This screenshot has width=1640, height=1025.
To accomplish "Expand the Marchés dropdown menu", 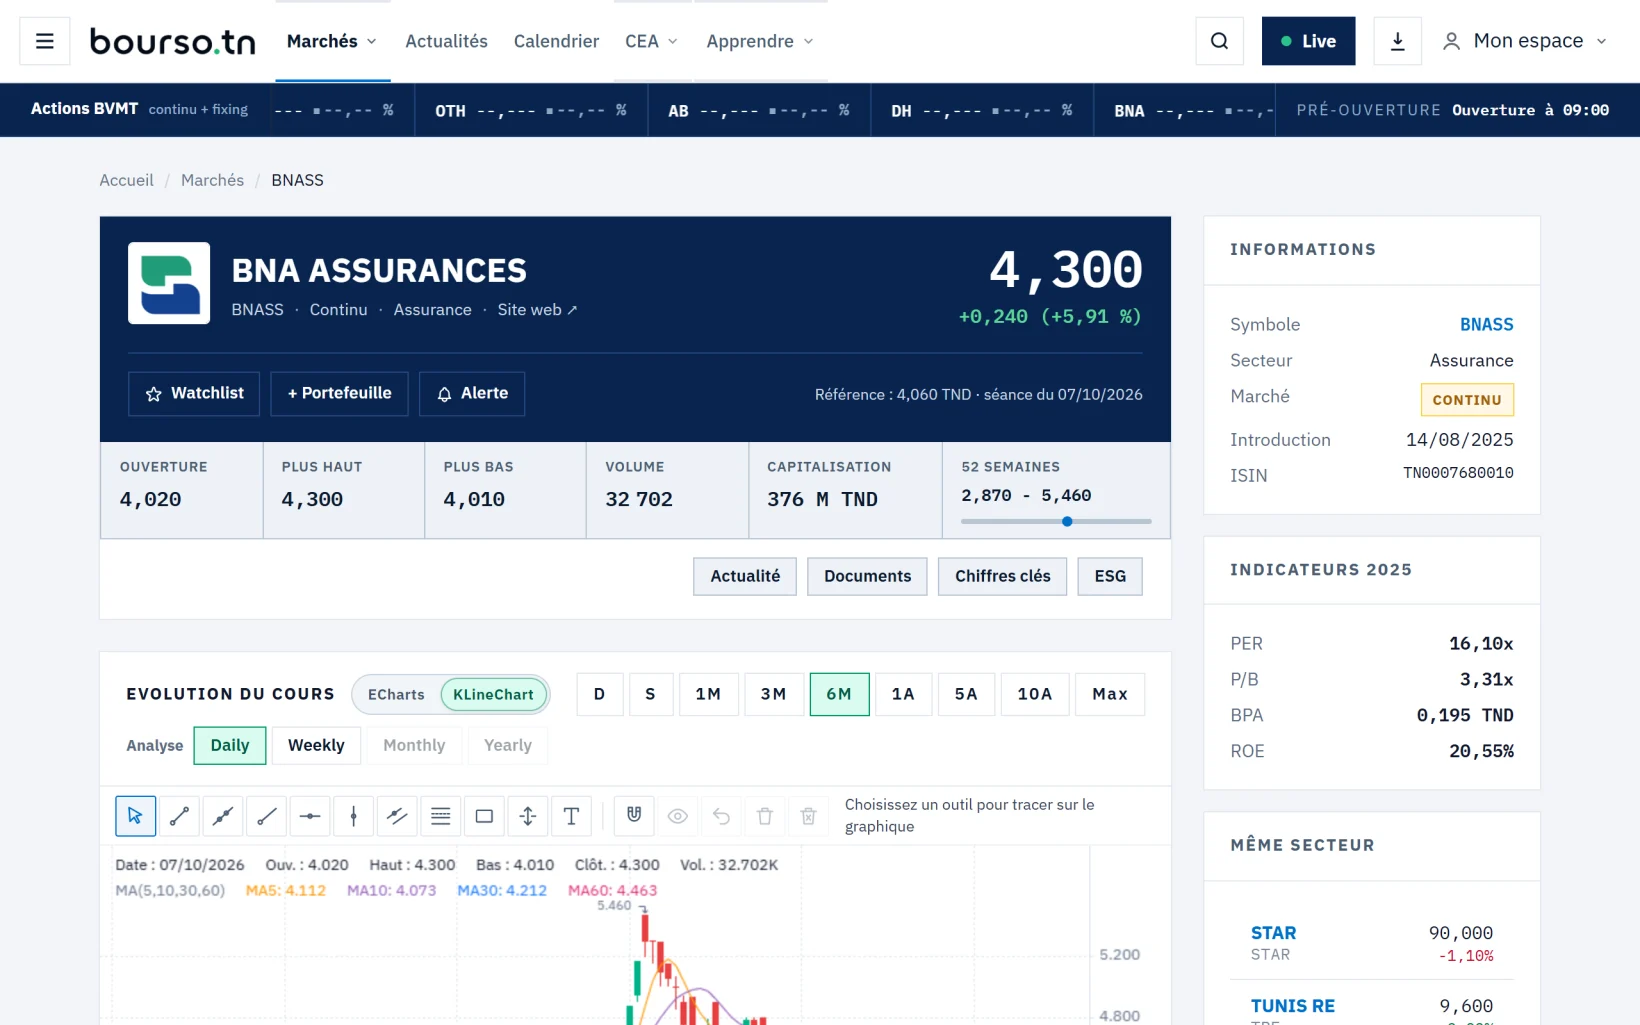I will pyautogui.click(x=332, y=41).
